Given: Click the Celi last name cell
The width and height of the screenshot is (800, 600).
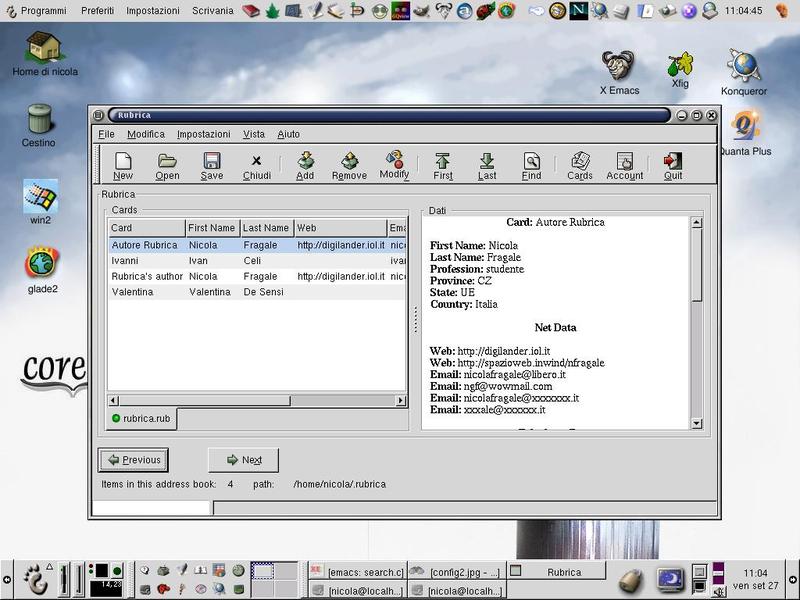Looking at the screenshot, I should pos(252,261).
